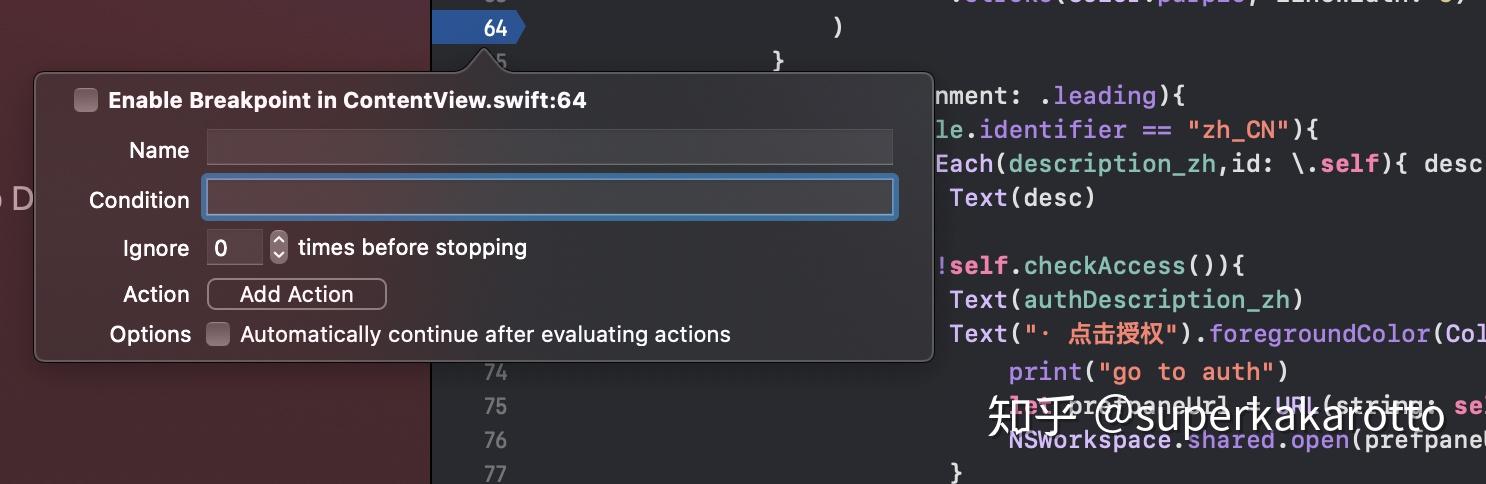Screen dimensions: 1486x484
Task: Click the Ignore count number field
Action: (x=234, y=247)
